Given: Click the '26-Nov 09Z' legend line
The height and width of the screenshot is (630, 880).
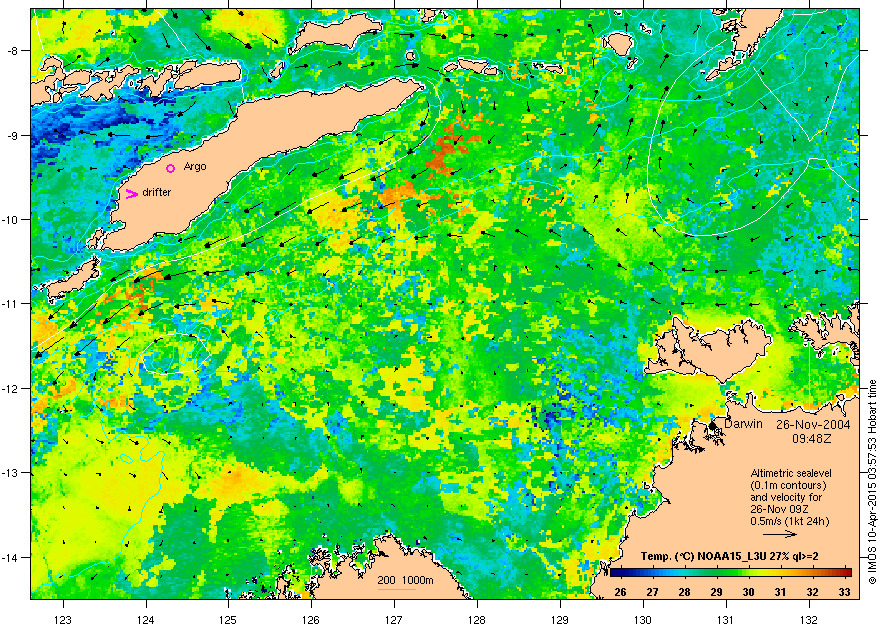Looking at the screenshot, I should pyautogui.click(x=780, y=509).
